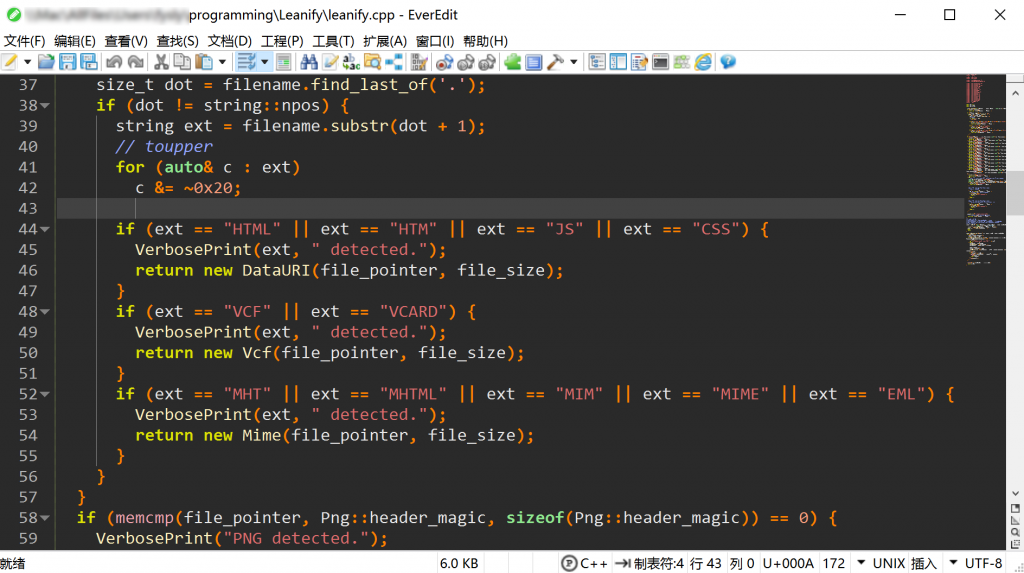Click the green grid blocks icon

[682, 62]
